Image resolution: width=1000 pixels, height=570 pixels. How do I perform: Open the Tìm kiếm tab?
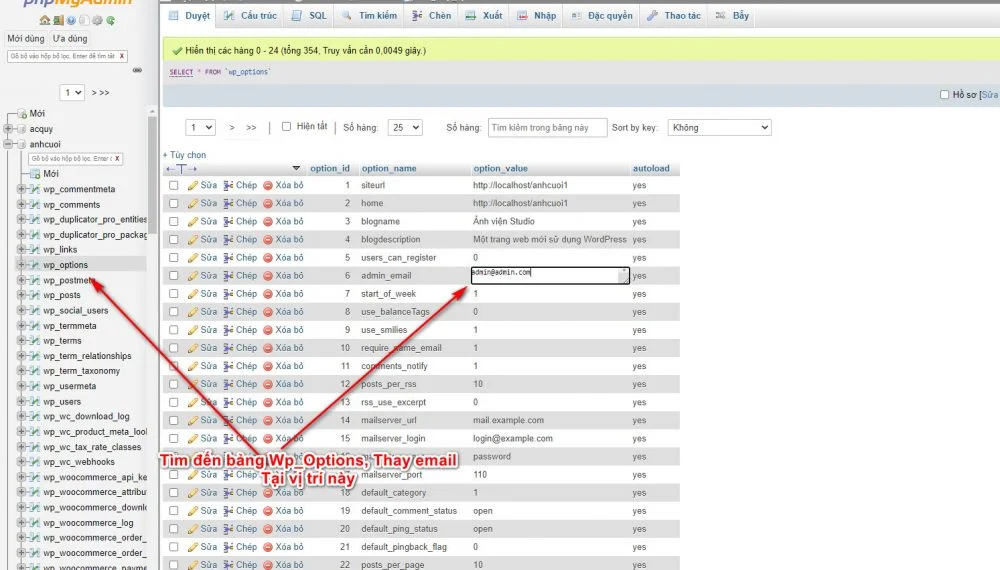[370, 16]
